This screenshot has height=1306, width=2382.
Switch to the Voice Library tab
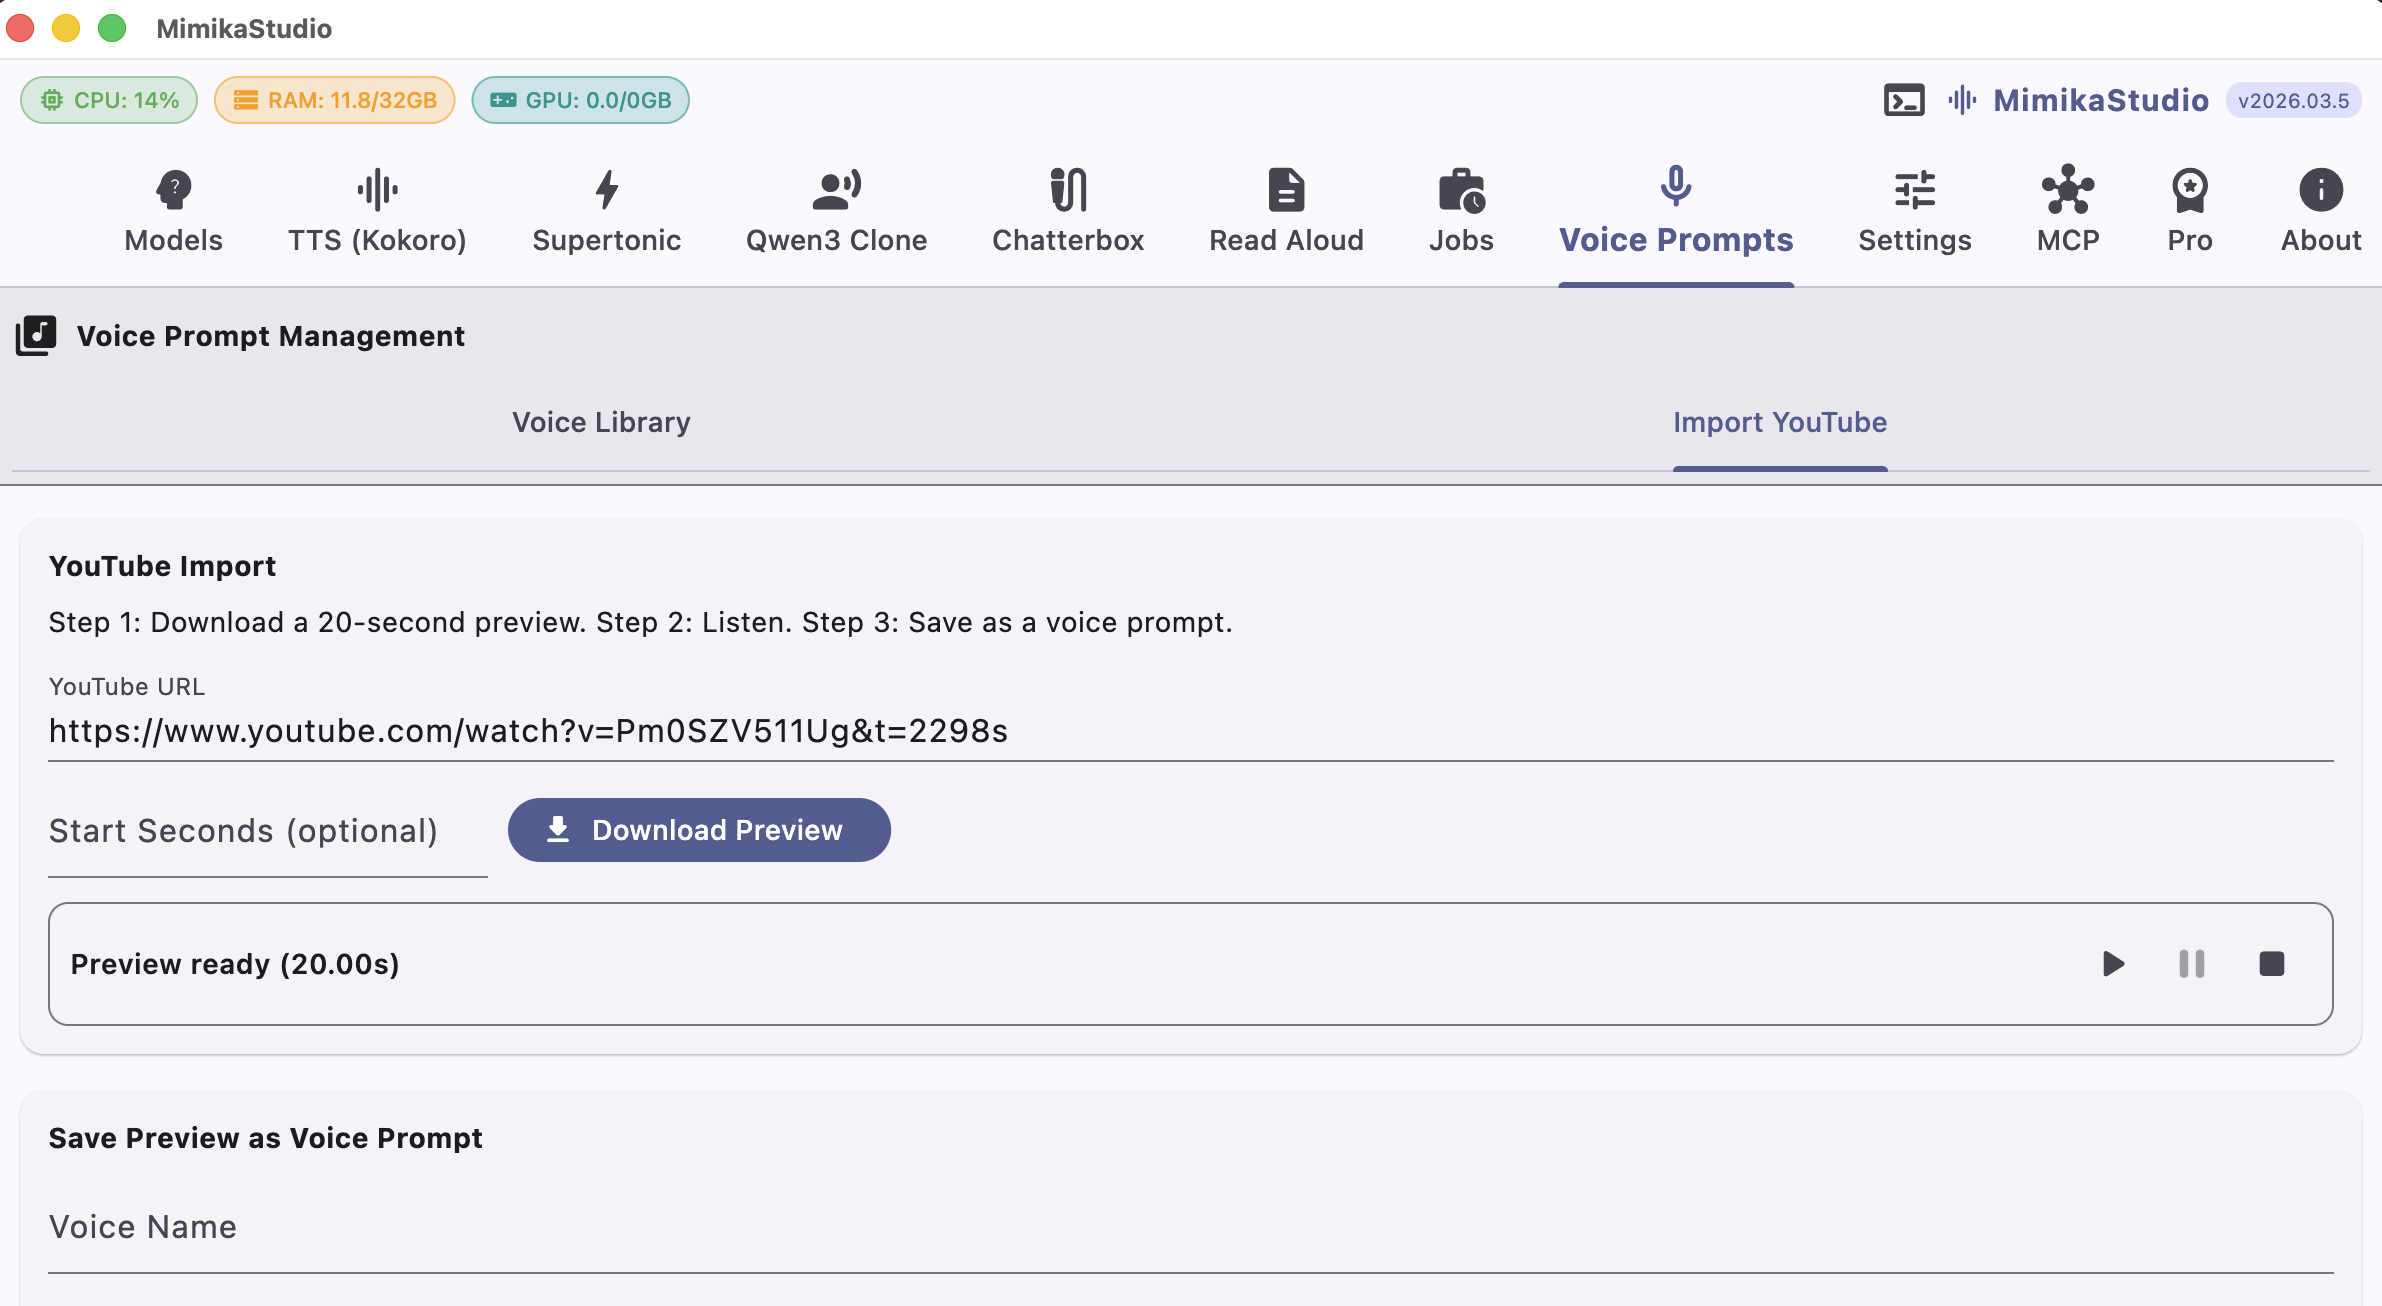pyautogui.click(x=600, y=422)
